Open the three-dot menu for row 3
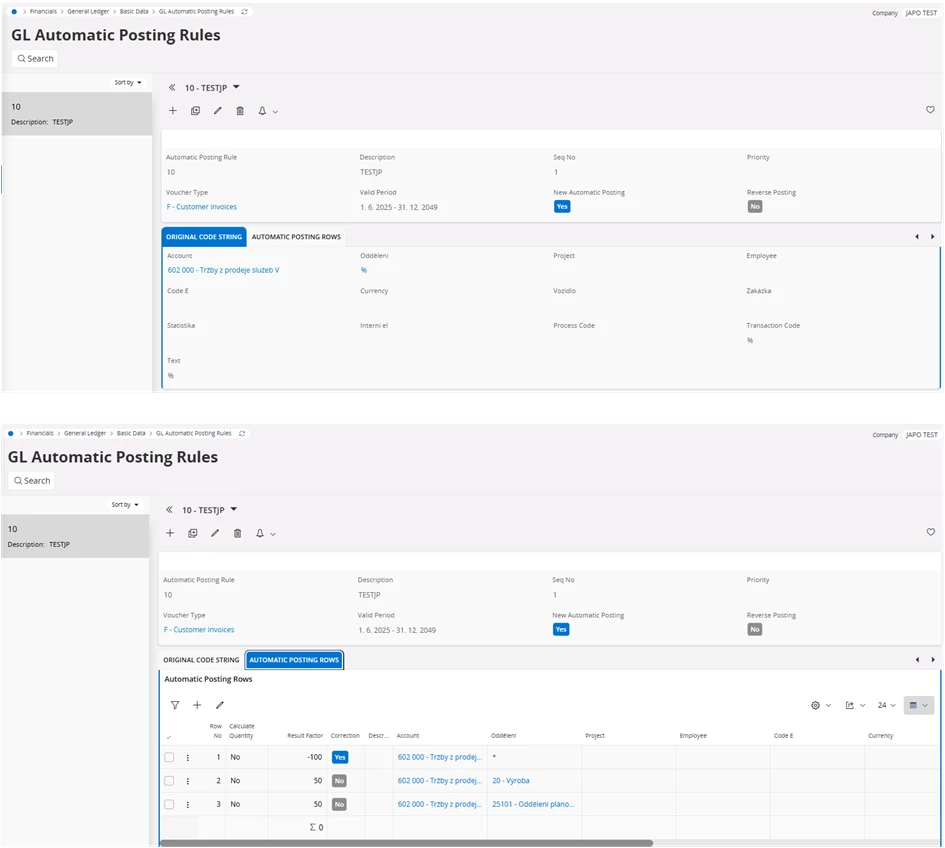945x848 pixels. coord(187,805)
